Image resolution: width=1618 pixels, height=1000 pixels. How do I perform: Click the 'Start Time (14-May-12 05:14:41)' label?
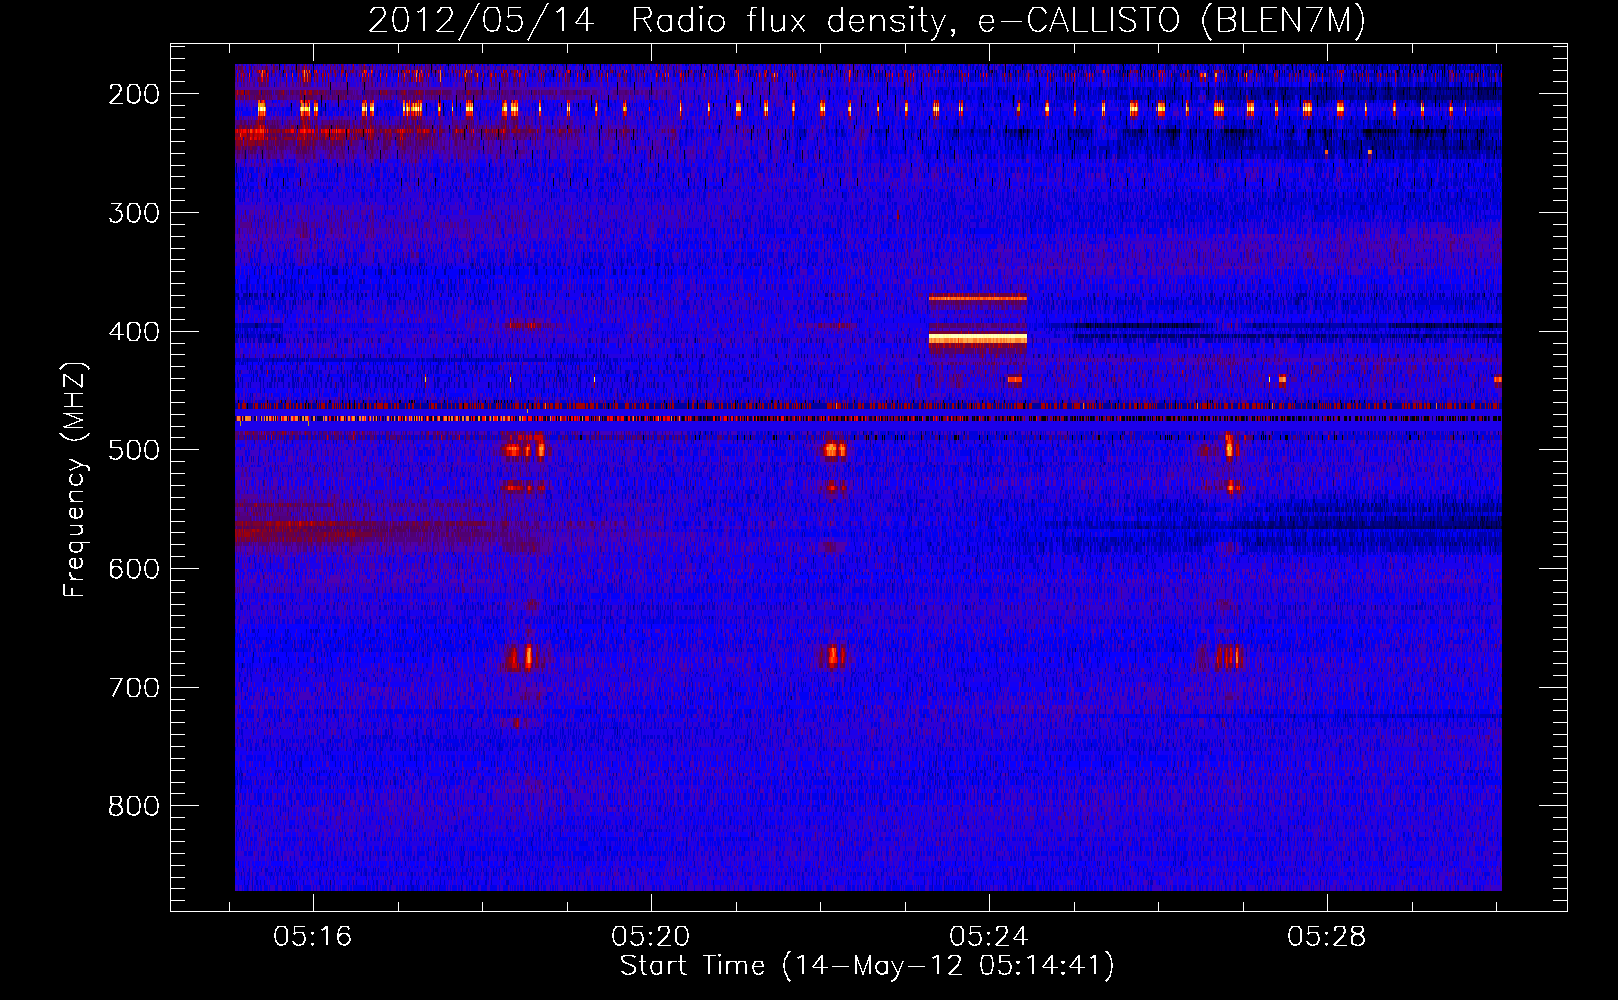click(x=867, y=966)
